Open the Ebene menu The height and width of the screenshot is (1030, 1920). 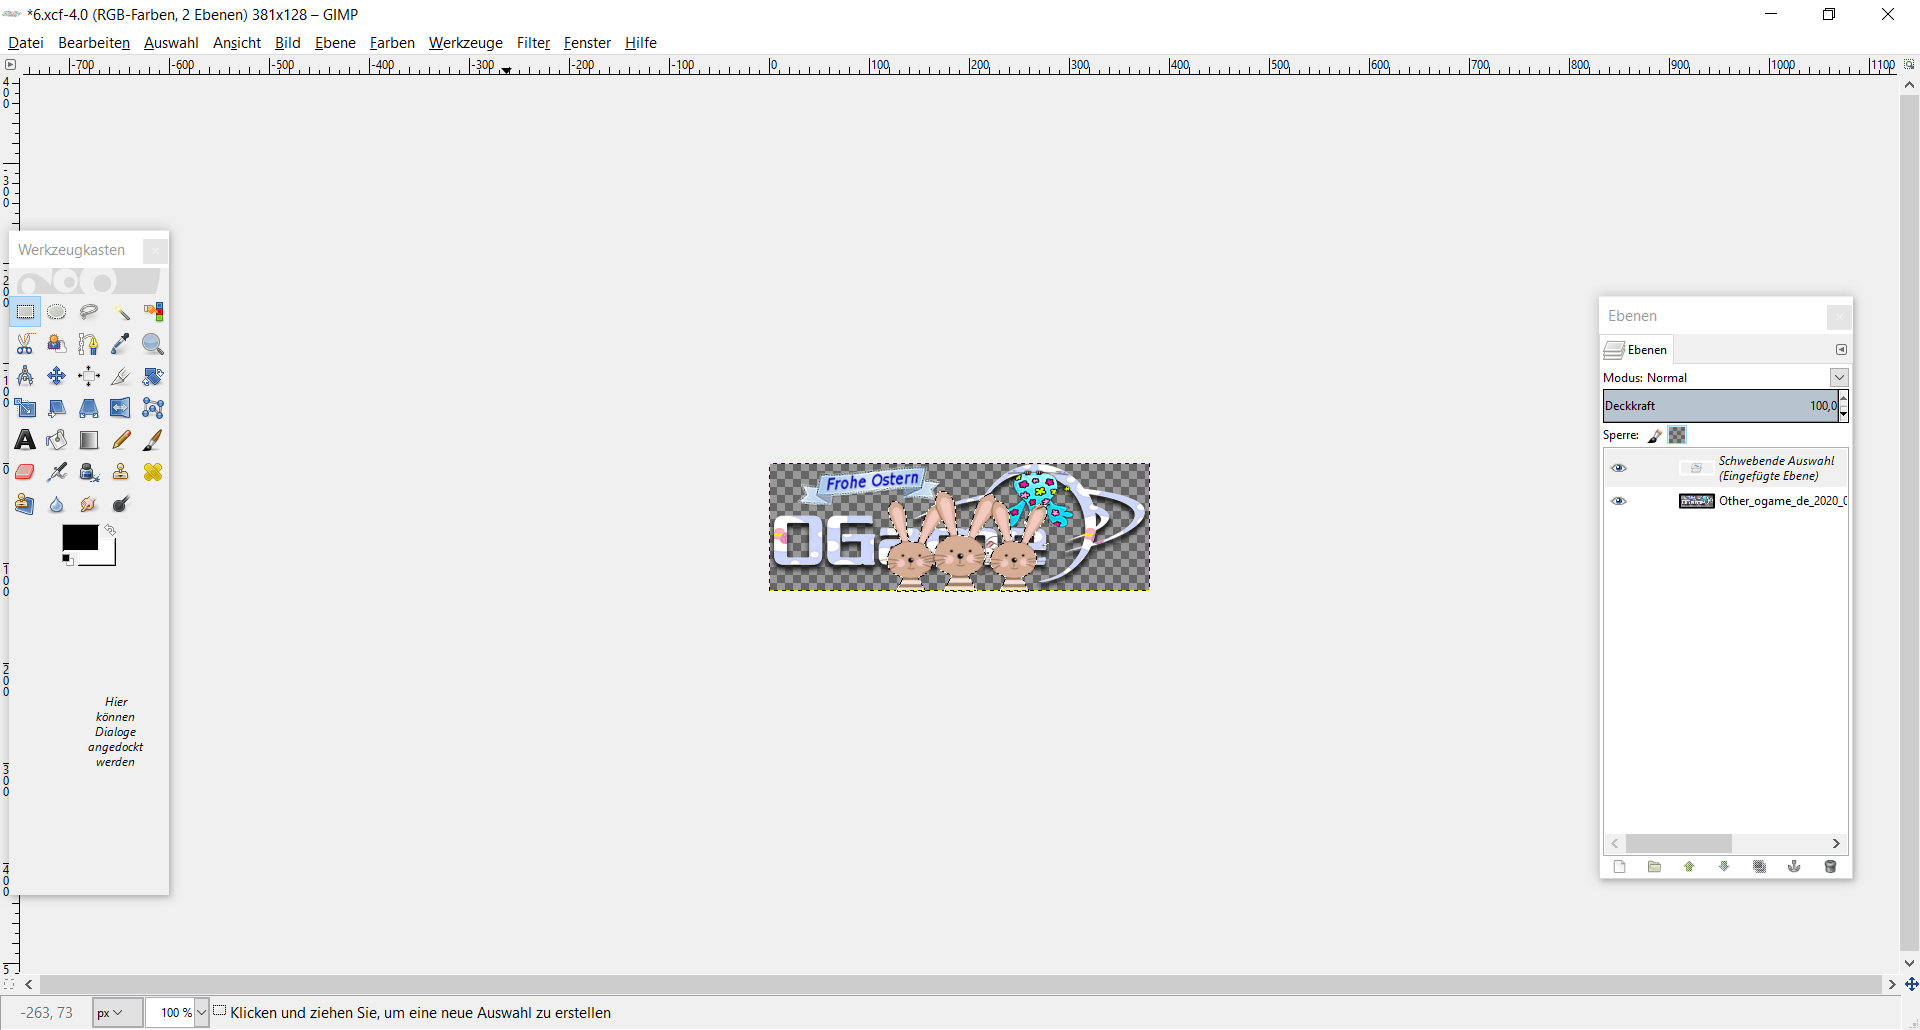[x=335, y=43]
